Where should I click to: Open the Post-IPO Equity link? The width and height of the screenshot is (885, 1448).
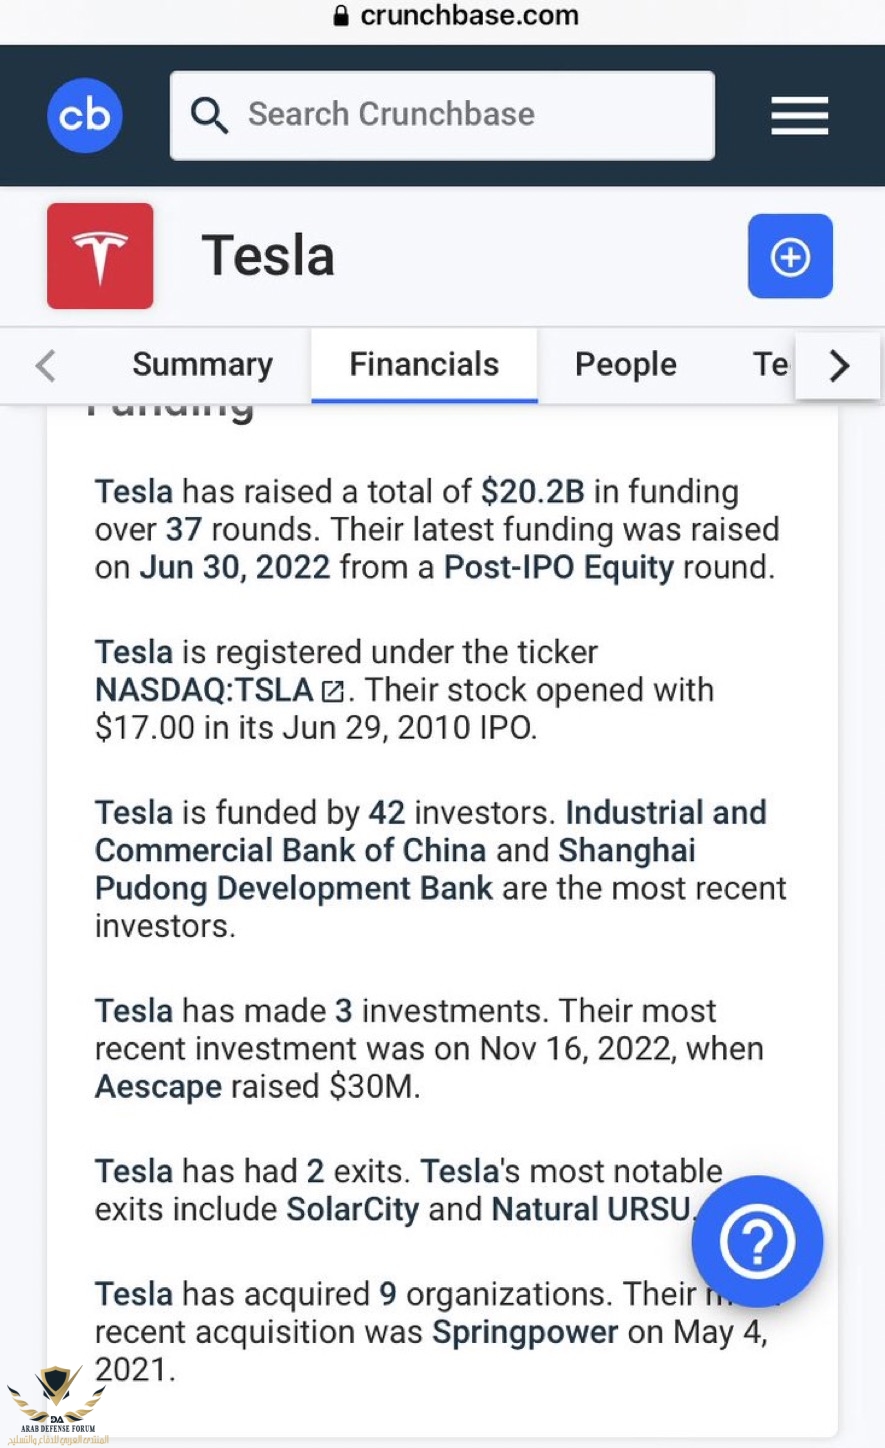[558, 568]
